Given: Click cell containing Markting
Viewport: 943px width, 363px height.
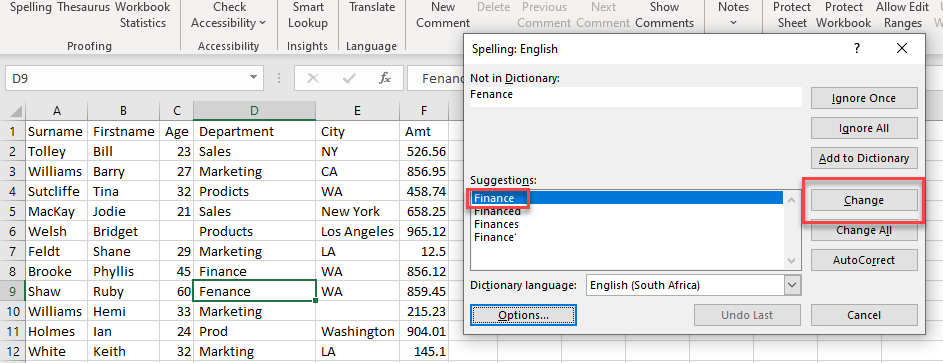Looking at the screenshot, I should (x=254, y=351).
